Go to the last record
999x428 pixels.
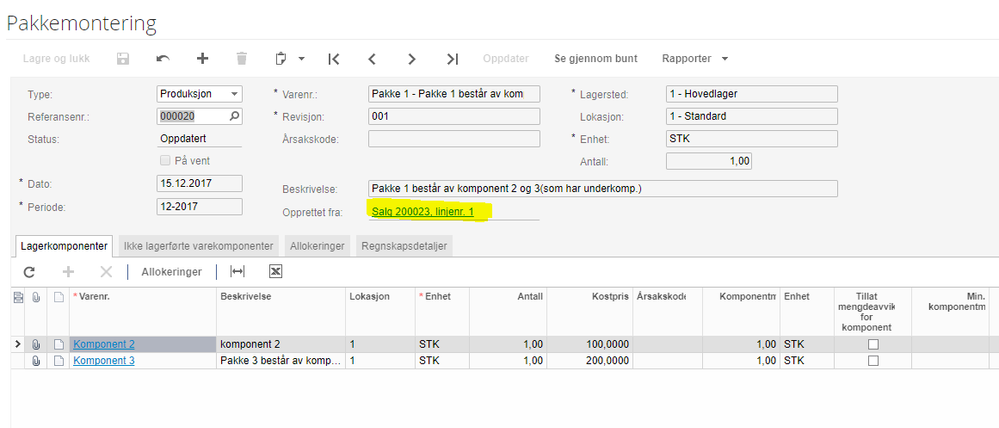452,59
